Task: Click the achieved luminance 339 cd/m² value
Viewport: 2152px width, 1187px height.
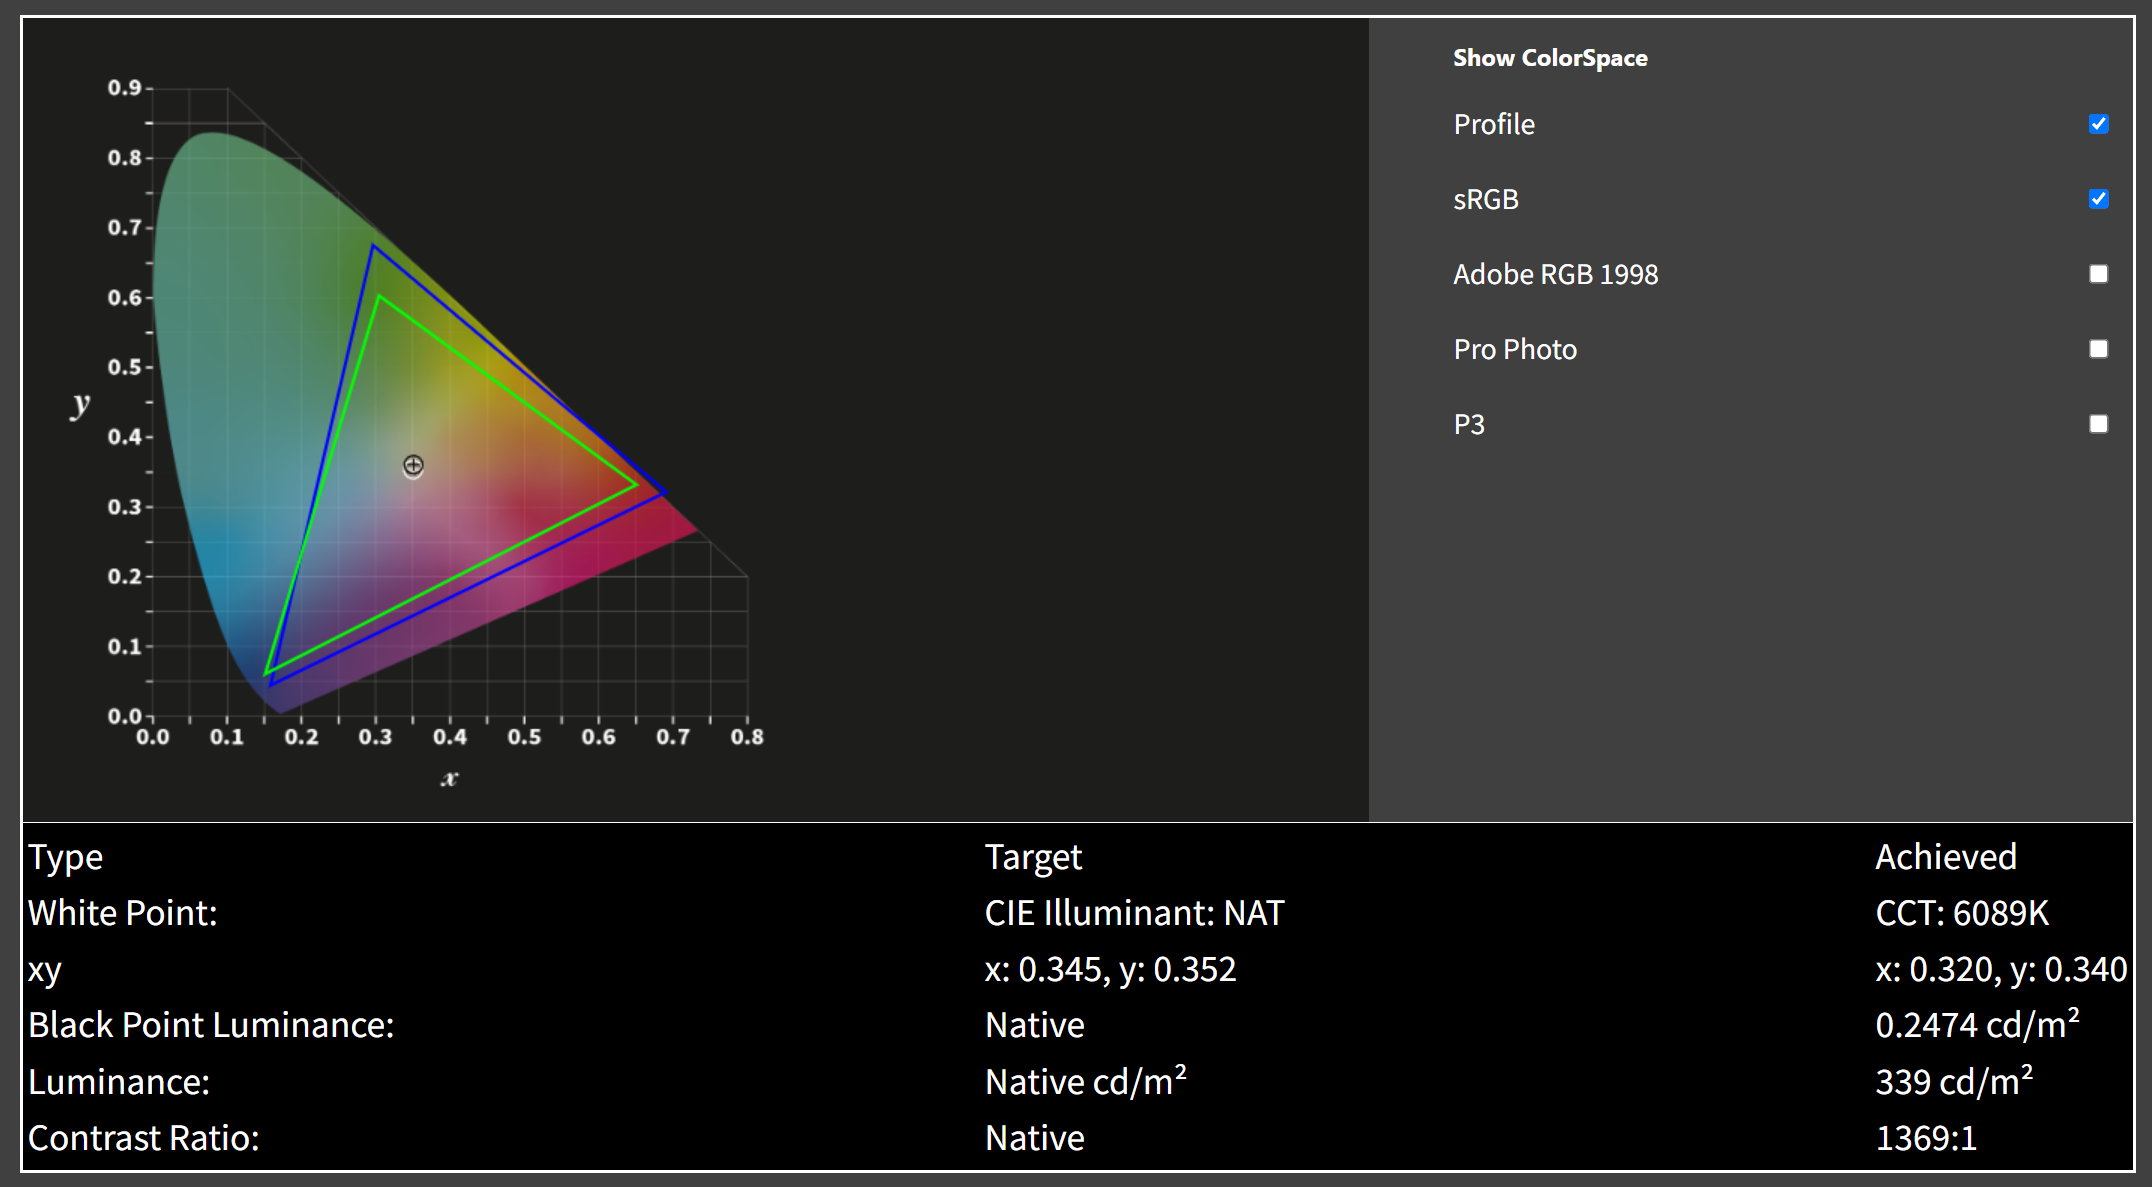Action: coord(1953,1082)
